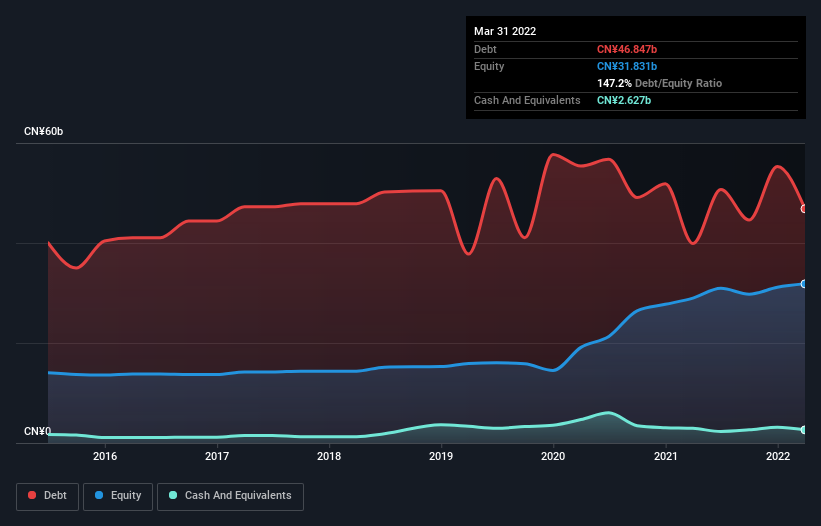This screenshot has height=526, width=821.
Task: Select the Debt data point marker at Mar 2022
Action: pyautogui.click(x=804, y=209)
